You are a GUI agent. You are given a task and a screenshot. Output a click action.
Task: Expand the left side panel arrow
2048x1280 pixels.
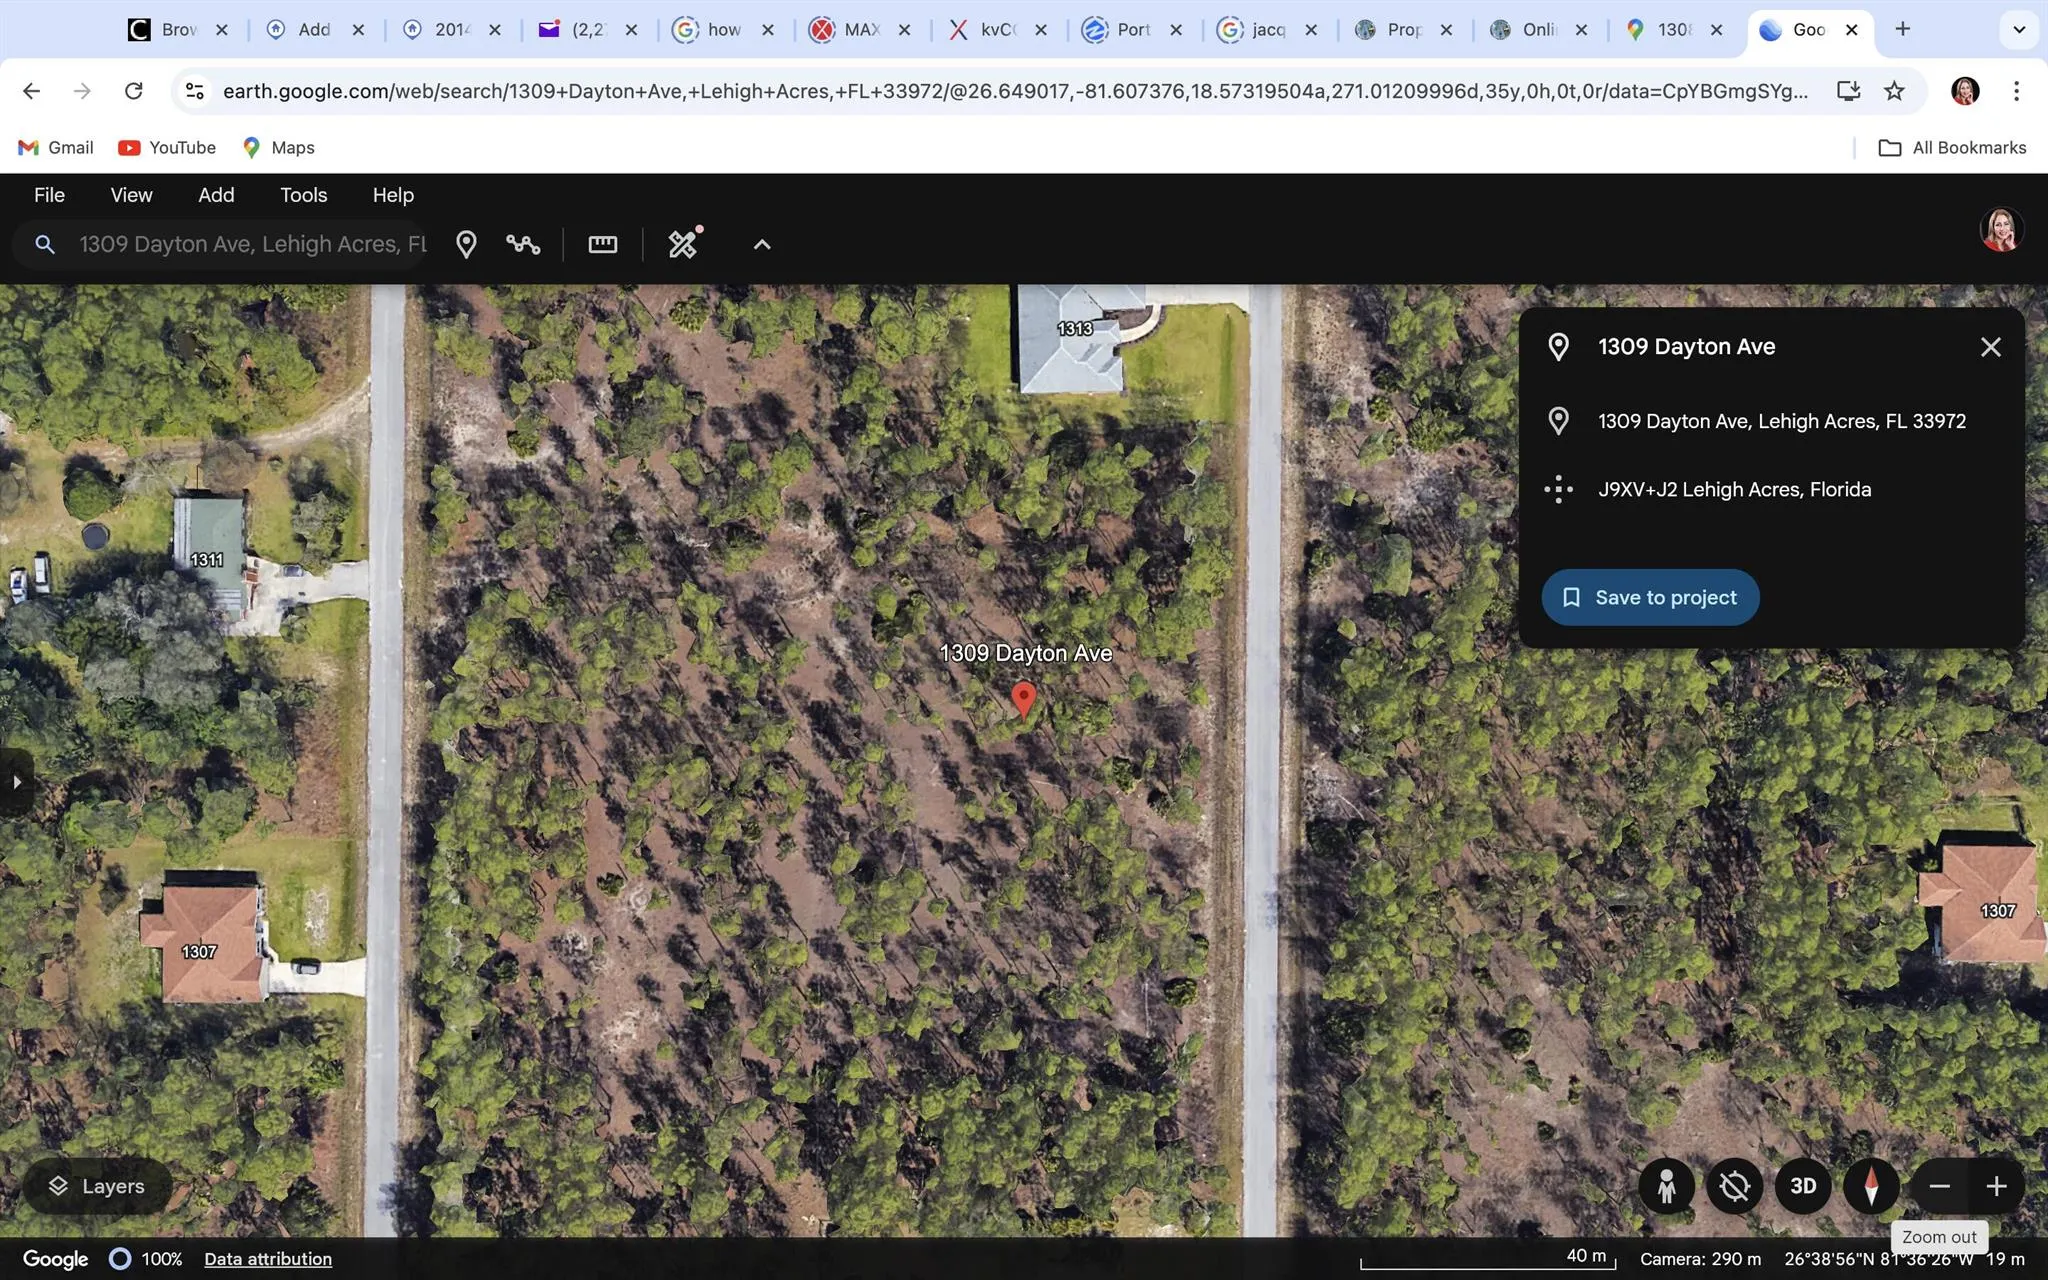[x=16, y=782]
